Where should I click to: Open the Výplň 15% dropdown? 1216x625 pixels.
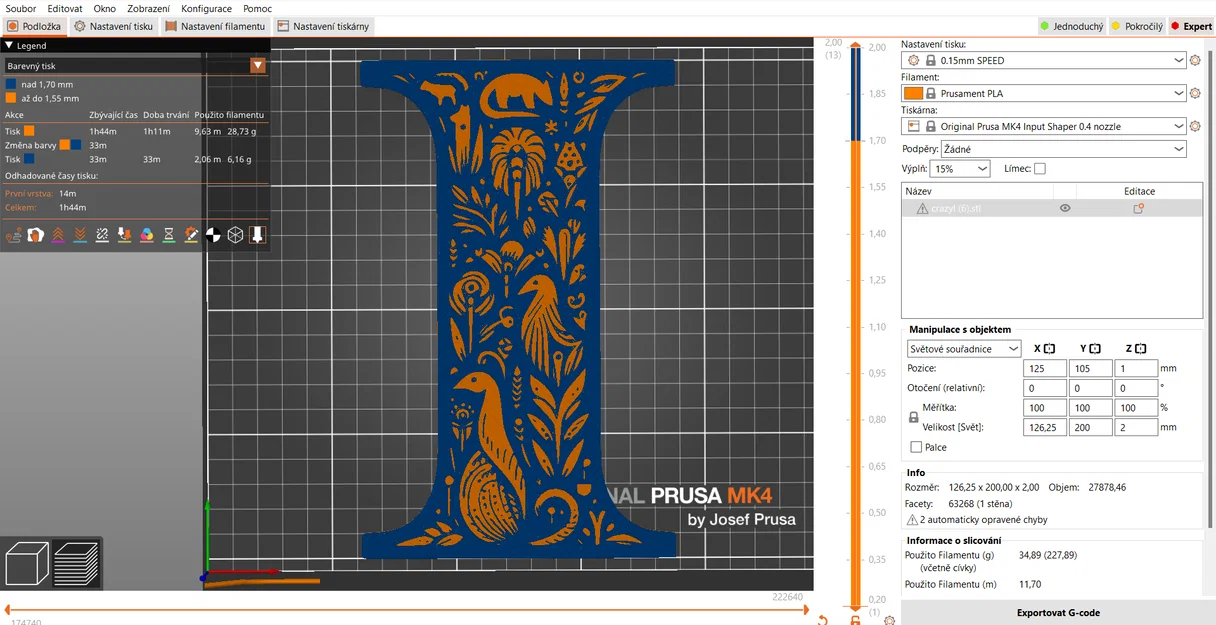(x=960, y=169)
